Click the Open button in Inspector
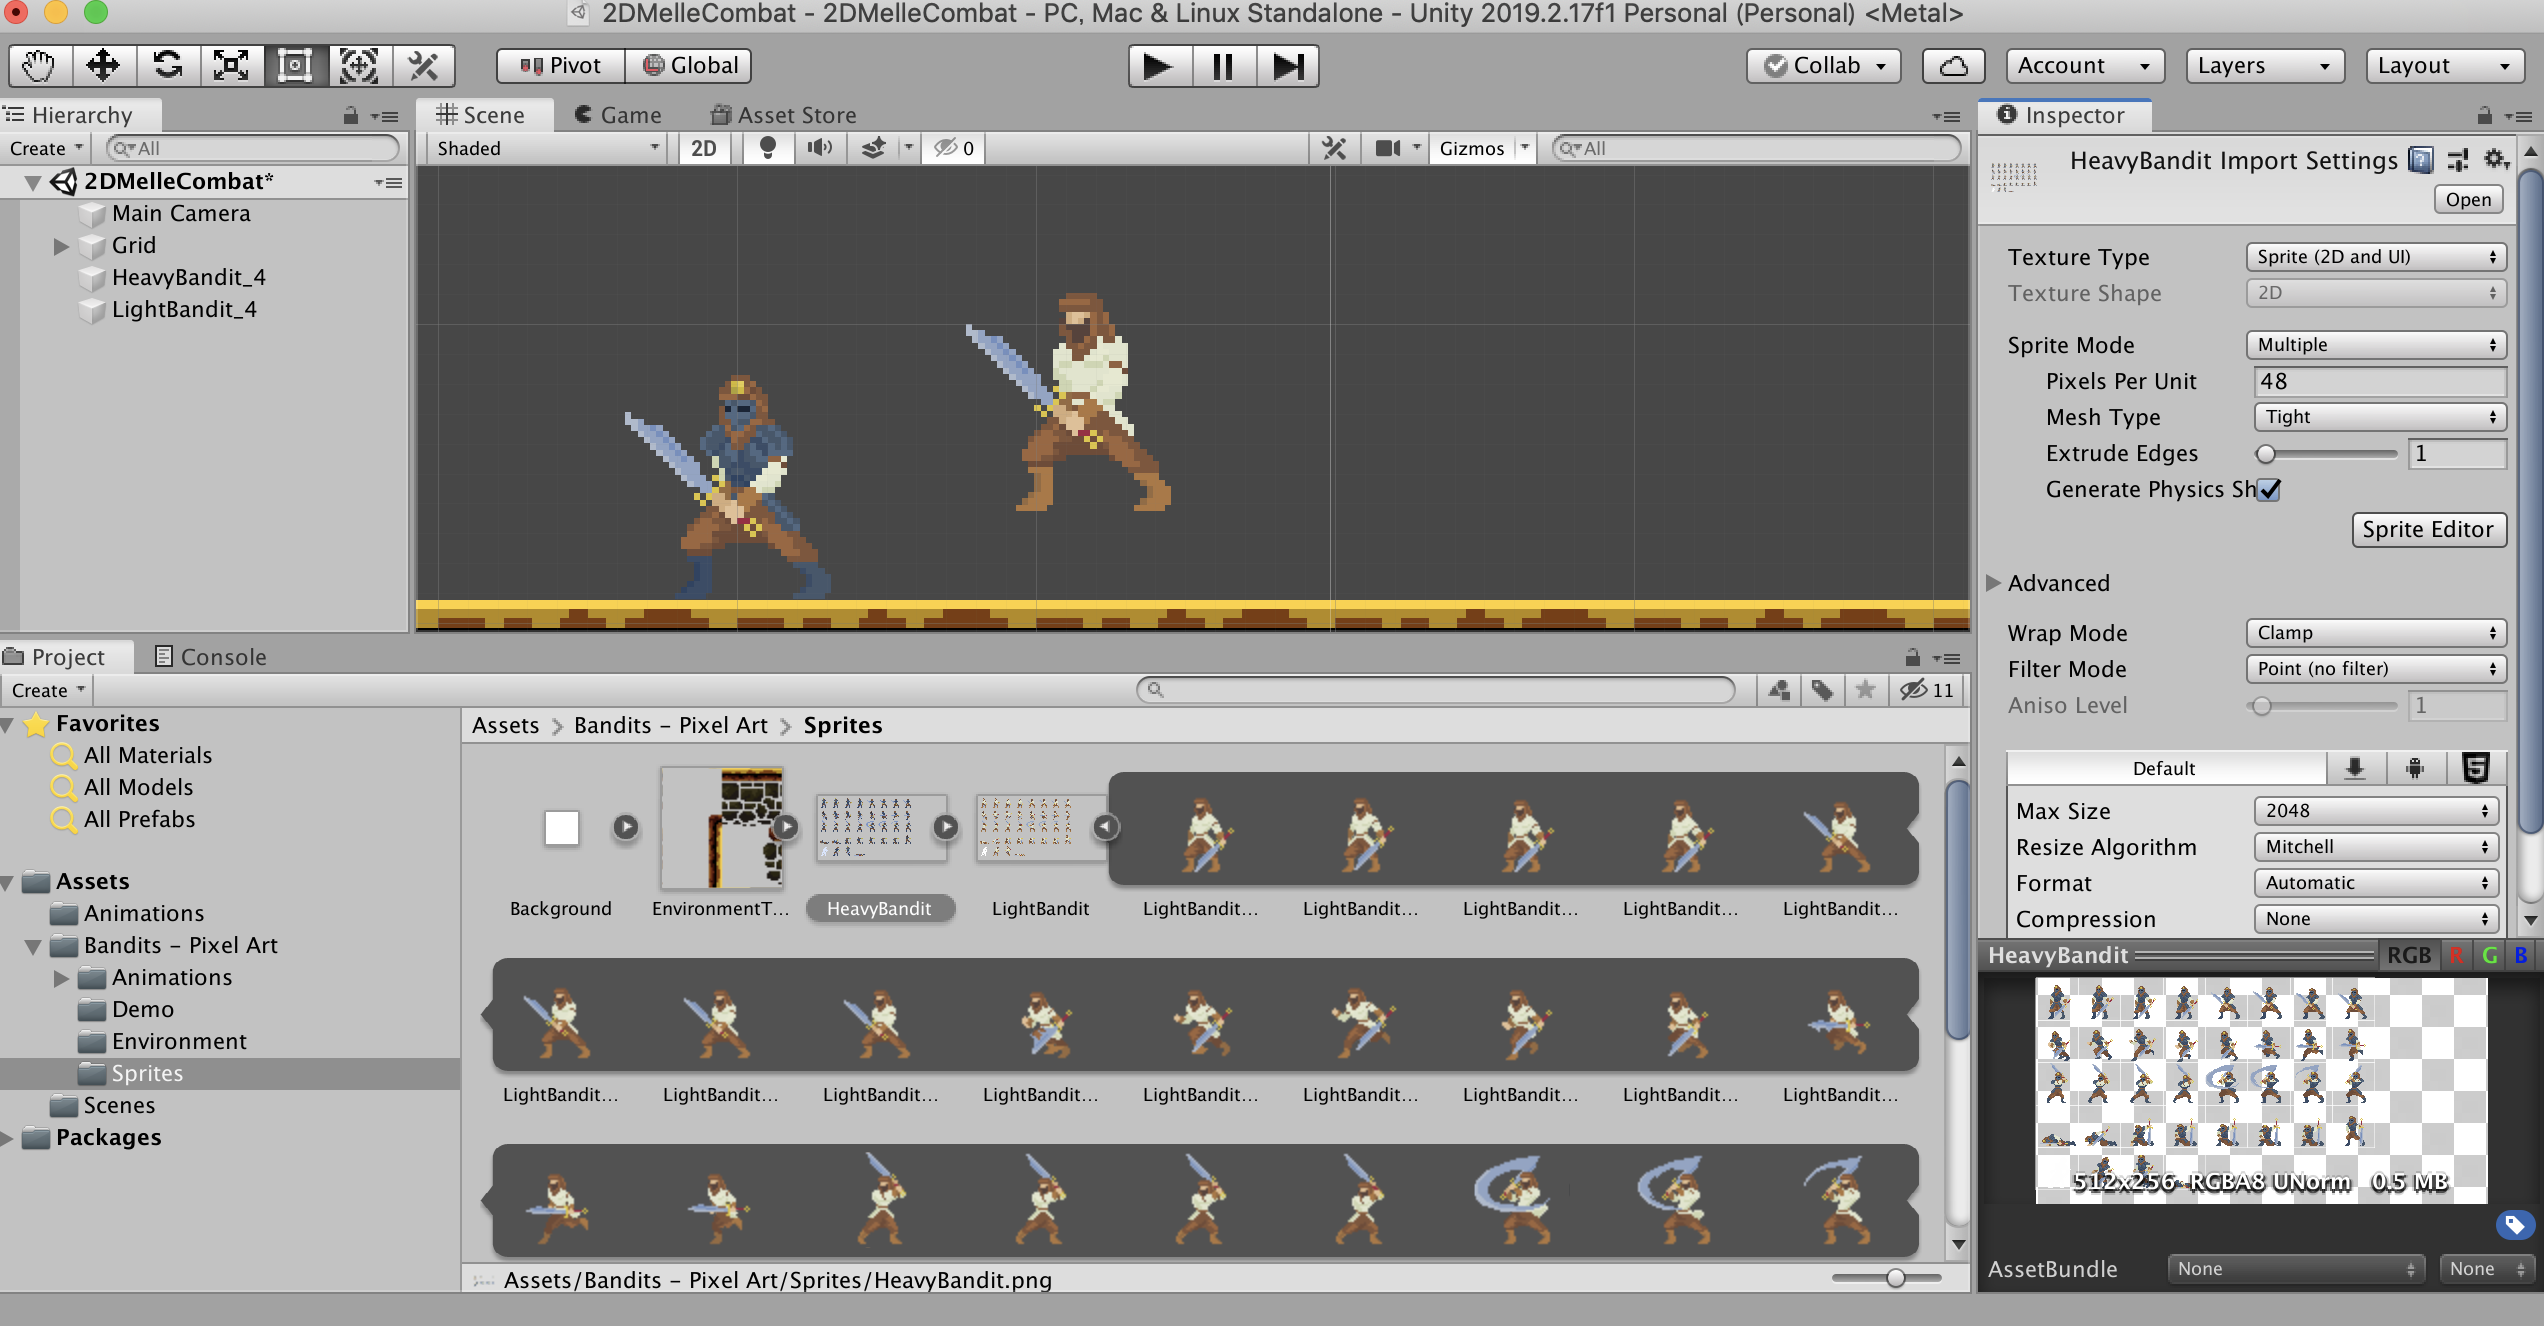This screenshot has height=1326, width=2544. tap(2468, 199)
